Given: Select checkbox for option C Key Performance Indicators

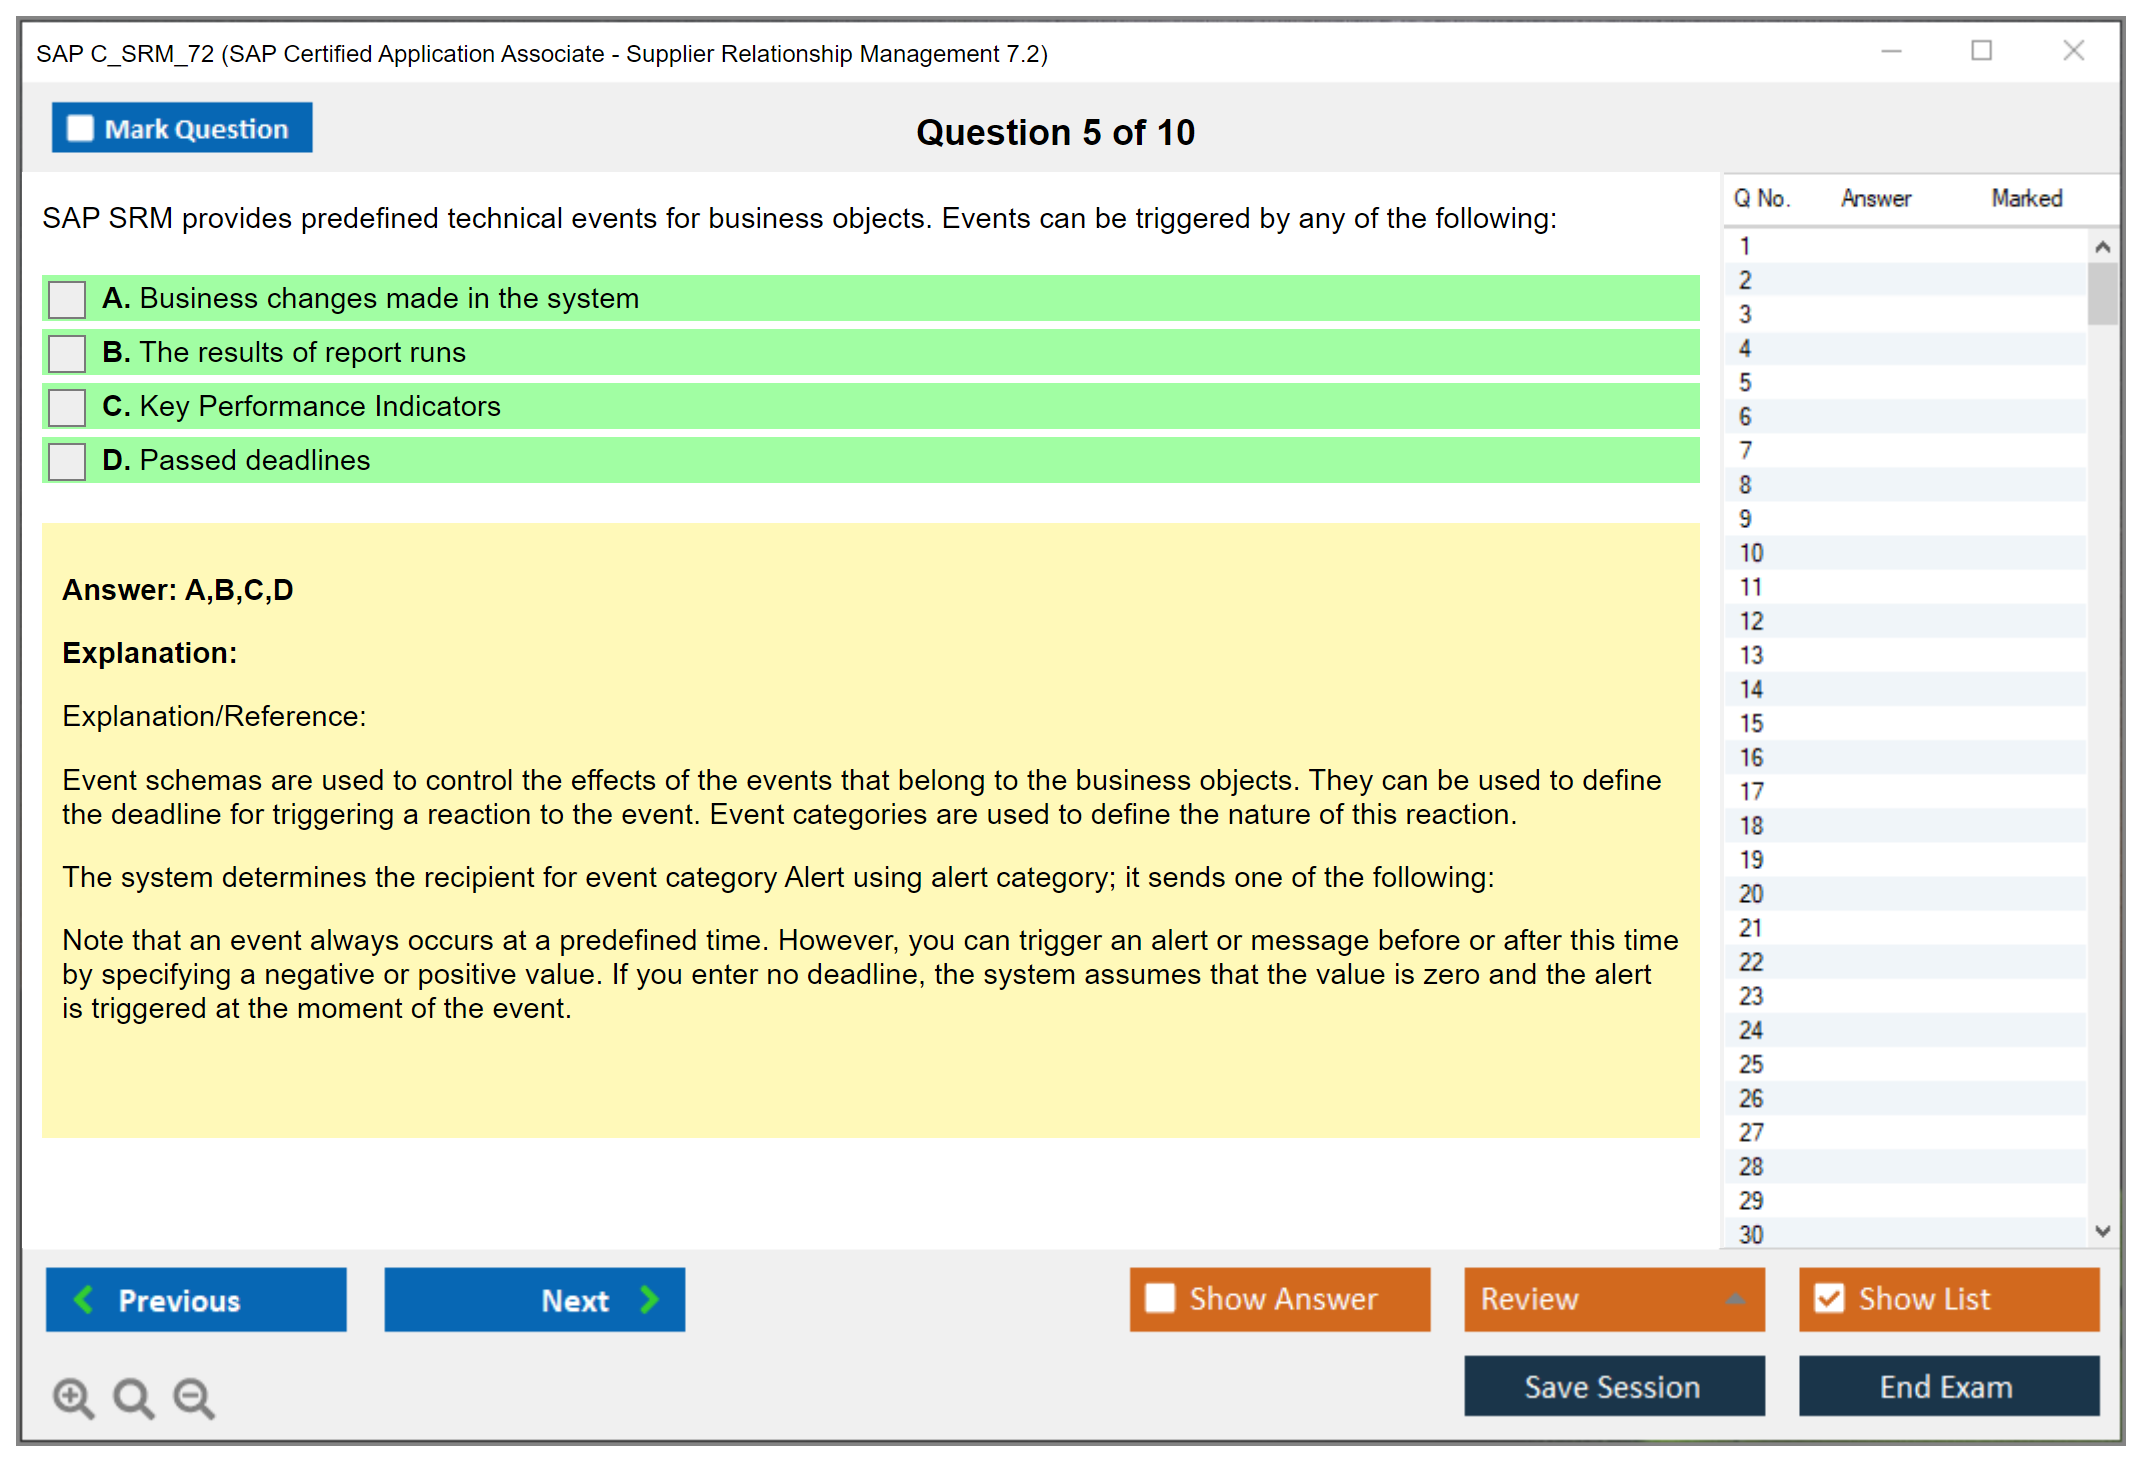Looking at the screenshot, I should click(67, 407).
